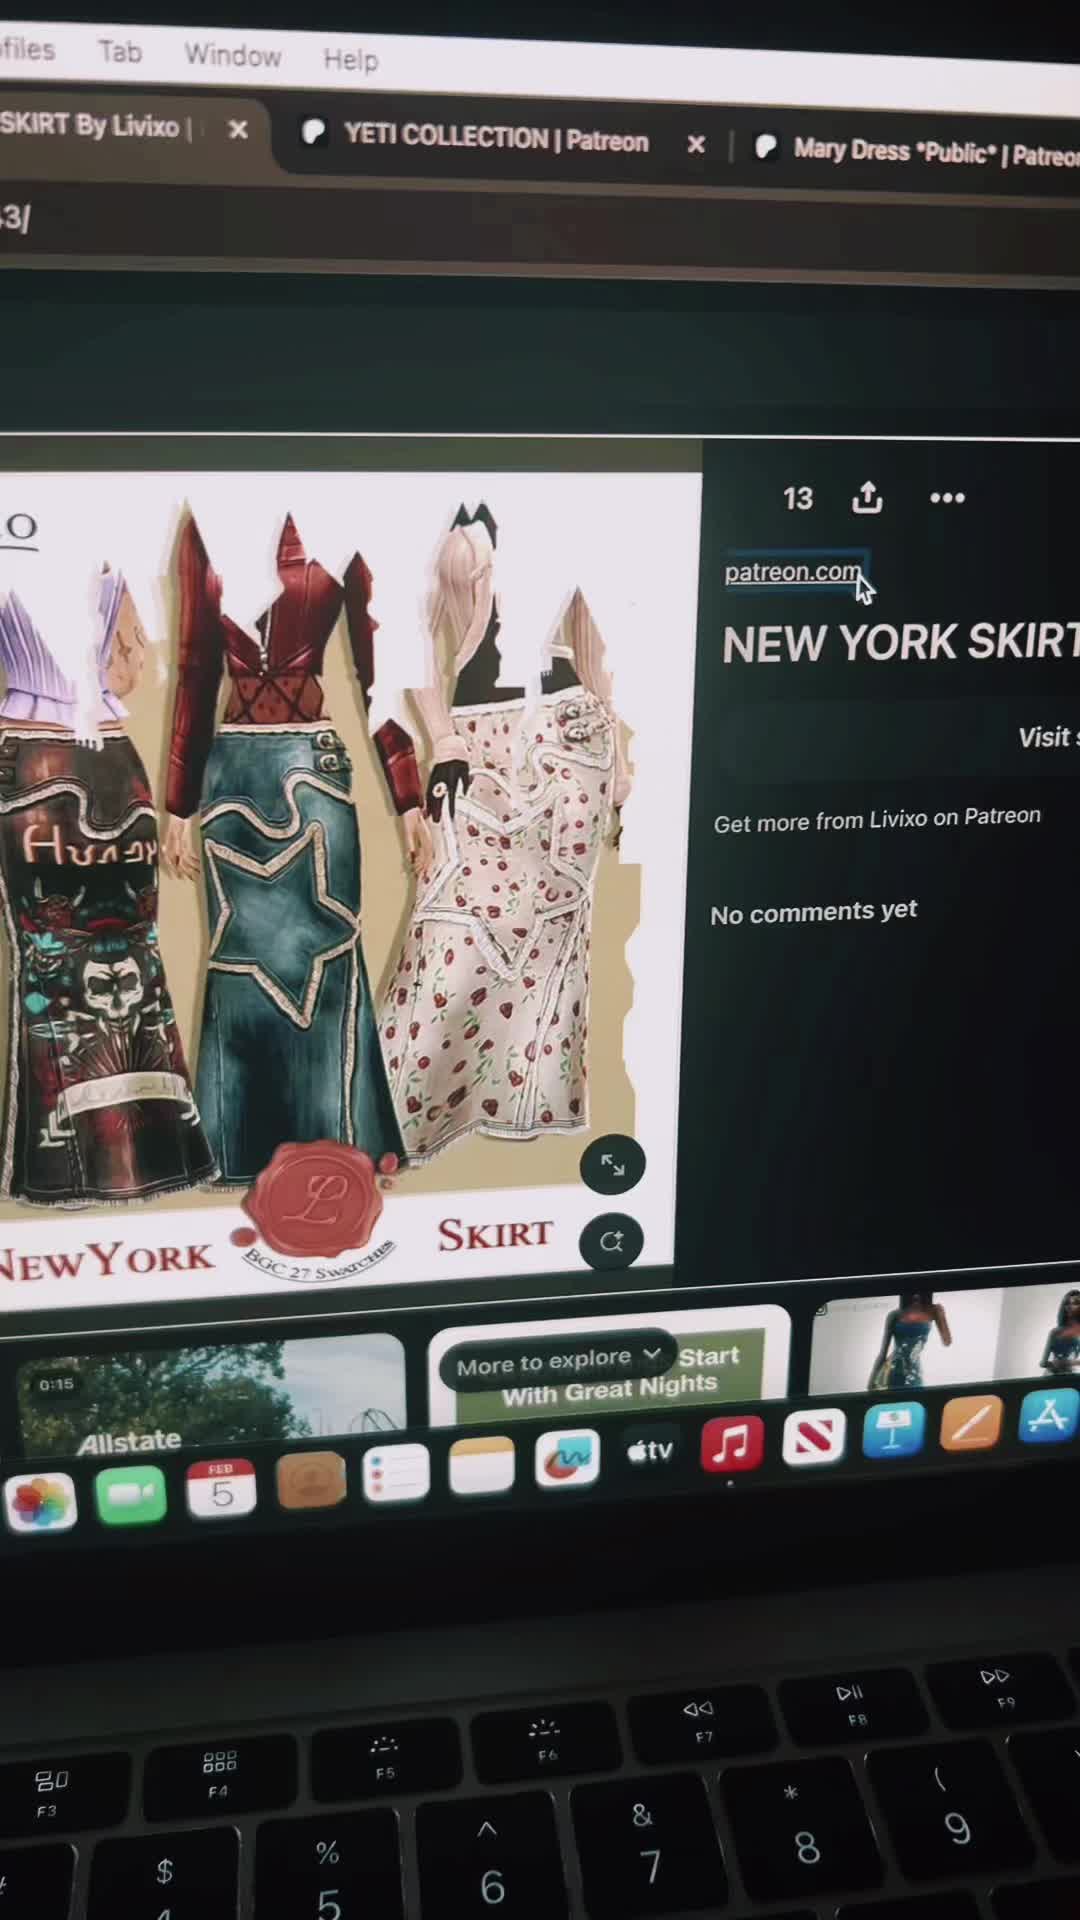Image resolution: width=1080 pixels, height=1920 pixels.
Task: Open the blue dress pin thumbnail
Action: [x=945, y=1338]
